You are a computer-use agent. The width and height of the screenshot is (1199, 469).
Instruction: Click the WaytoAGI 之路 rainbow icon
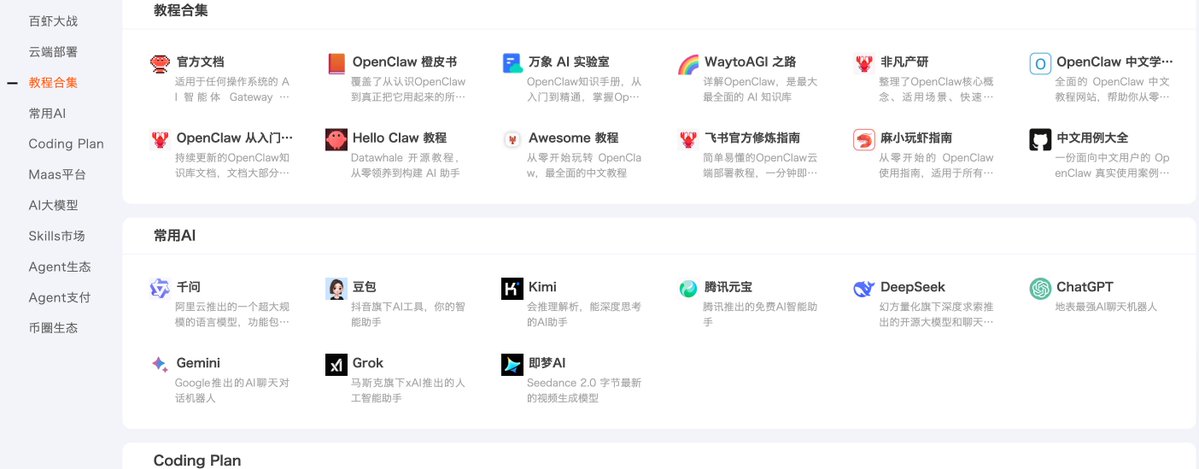[688, 64]
